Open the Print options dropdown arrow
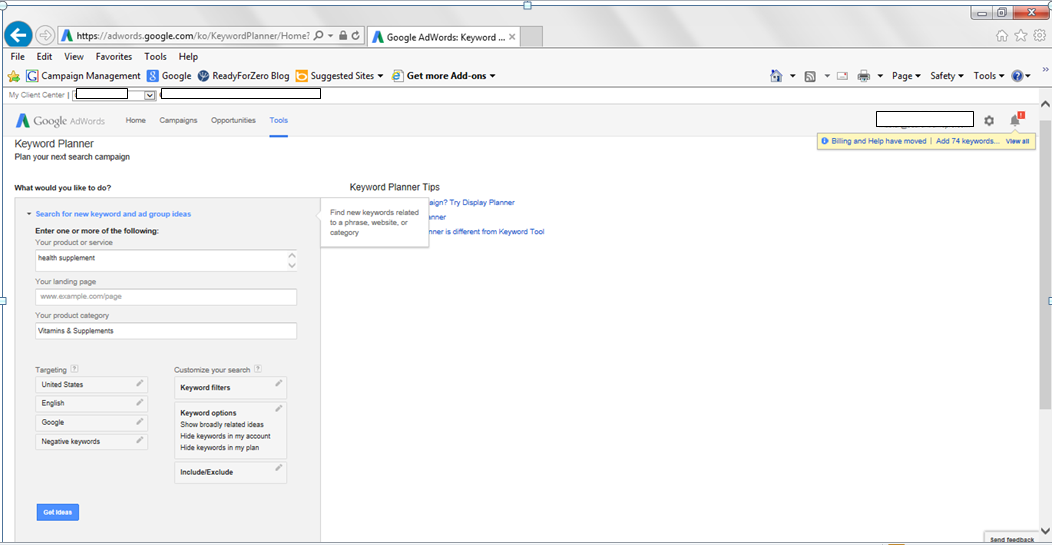 [880, 77]
